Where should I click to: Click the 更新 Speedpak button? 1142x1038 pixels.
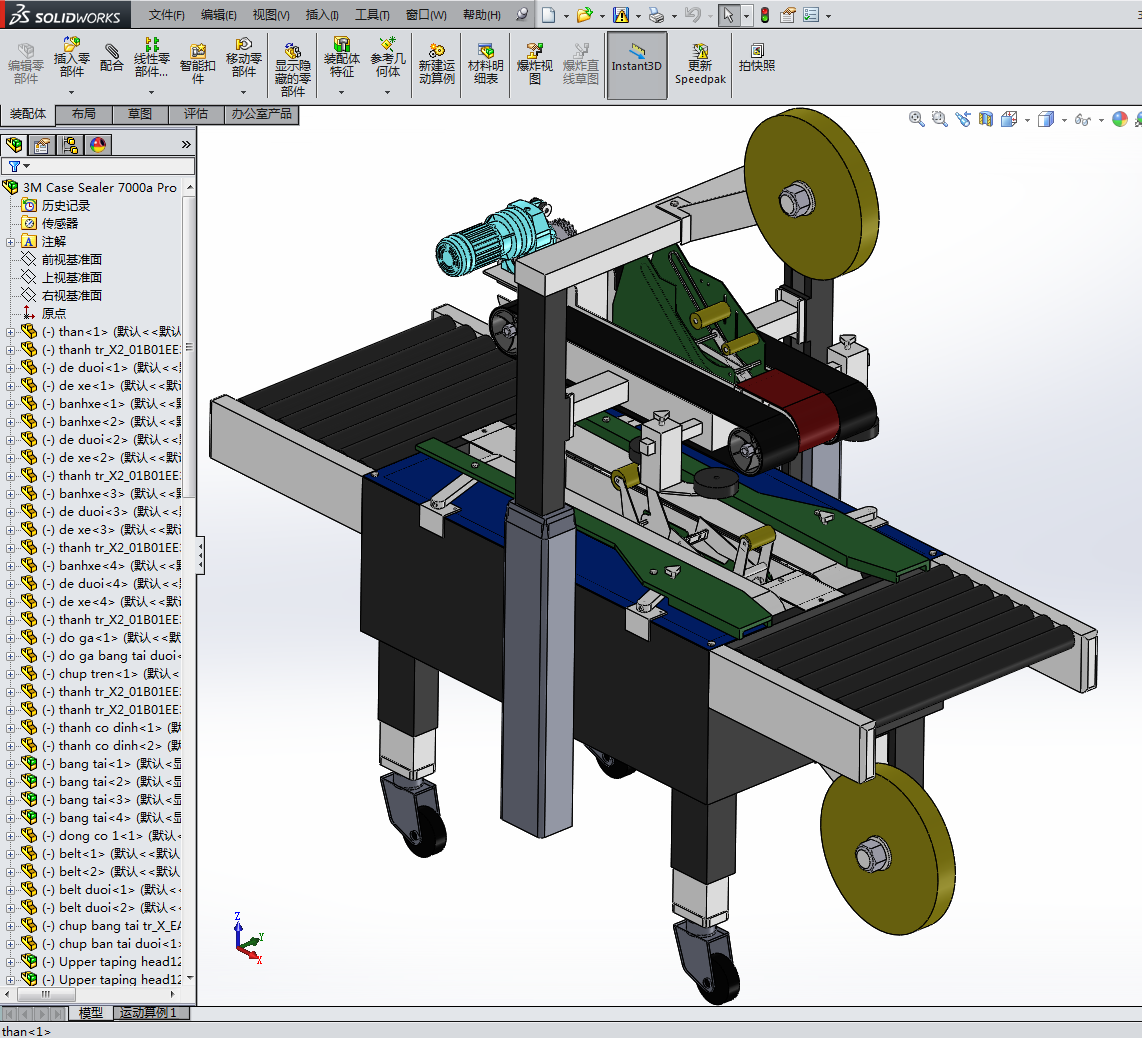(x=700, y=64)
